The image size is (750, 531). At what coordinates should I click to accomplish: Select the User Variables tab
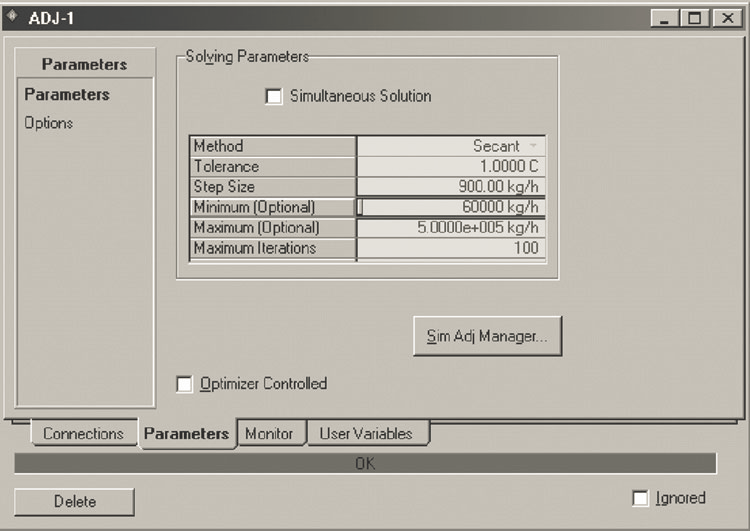pyautogui.click(x=365, y=434)
